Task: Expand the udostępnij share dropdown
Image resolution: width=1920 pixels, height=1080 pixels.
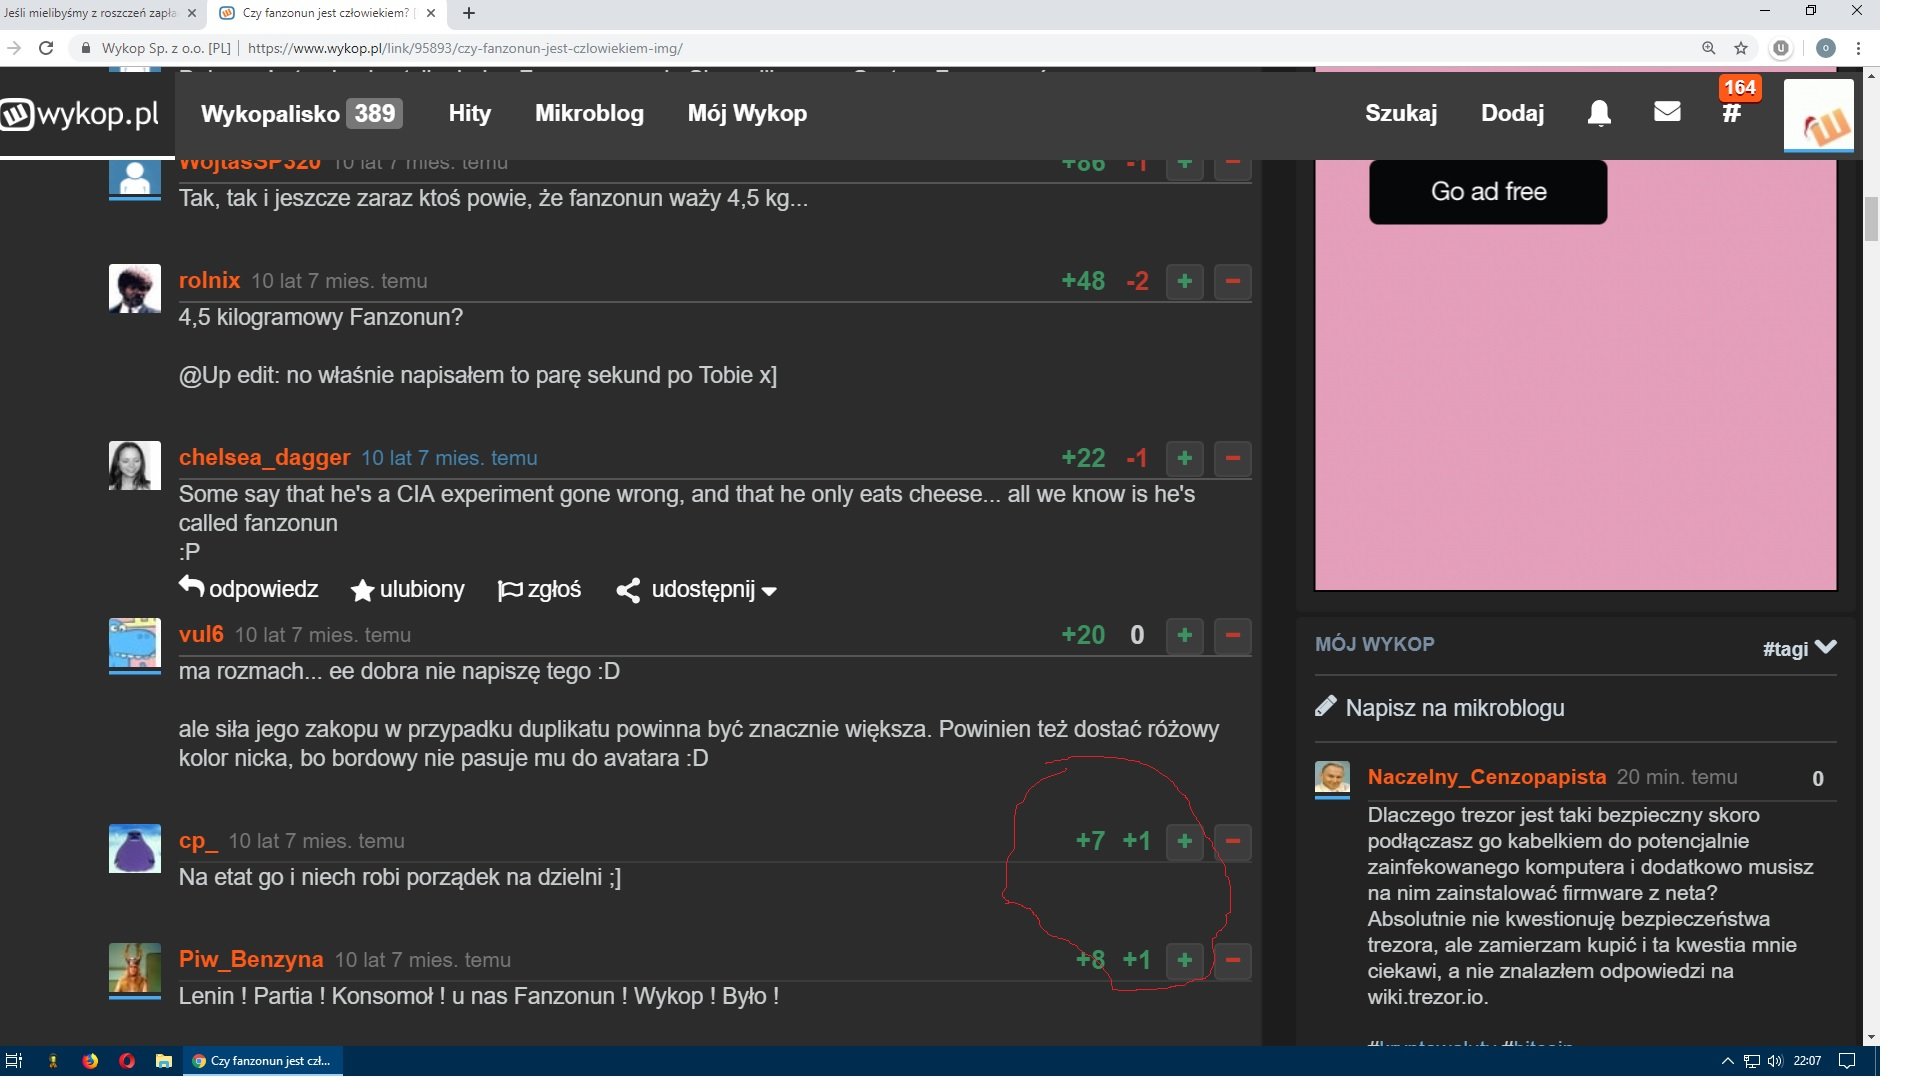Action: [698, 590]
